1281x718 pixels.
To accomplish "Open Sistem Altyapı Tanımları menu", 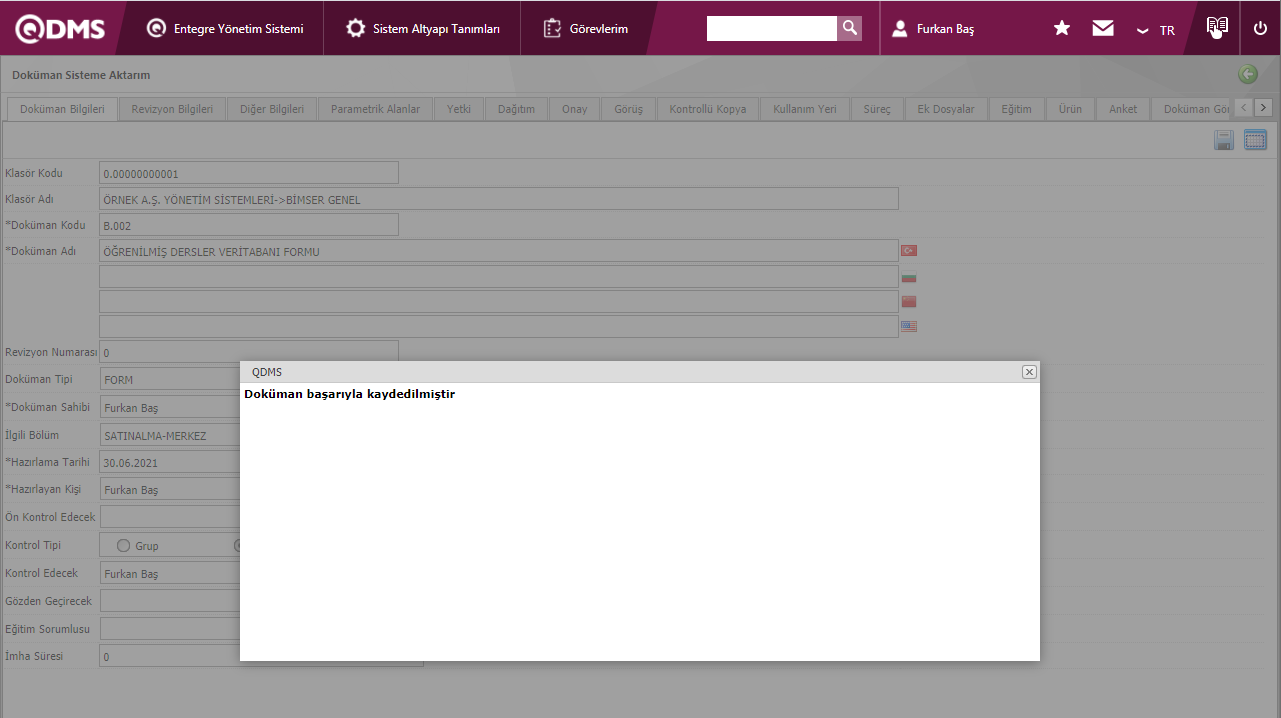I will 423,29.
